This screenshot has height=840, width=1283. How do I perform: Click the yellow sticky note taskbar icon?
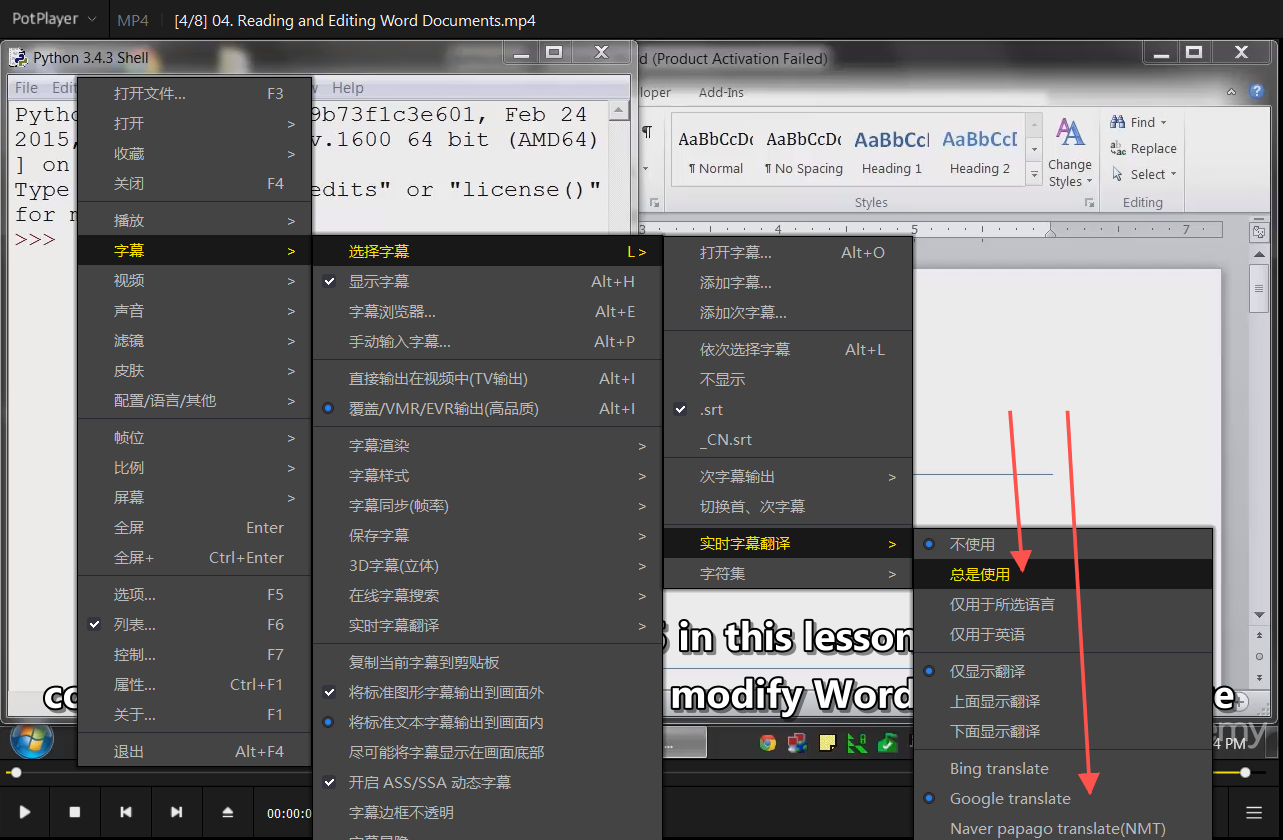click(828, 743)
